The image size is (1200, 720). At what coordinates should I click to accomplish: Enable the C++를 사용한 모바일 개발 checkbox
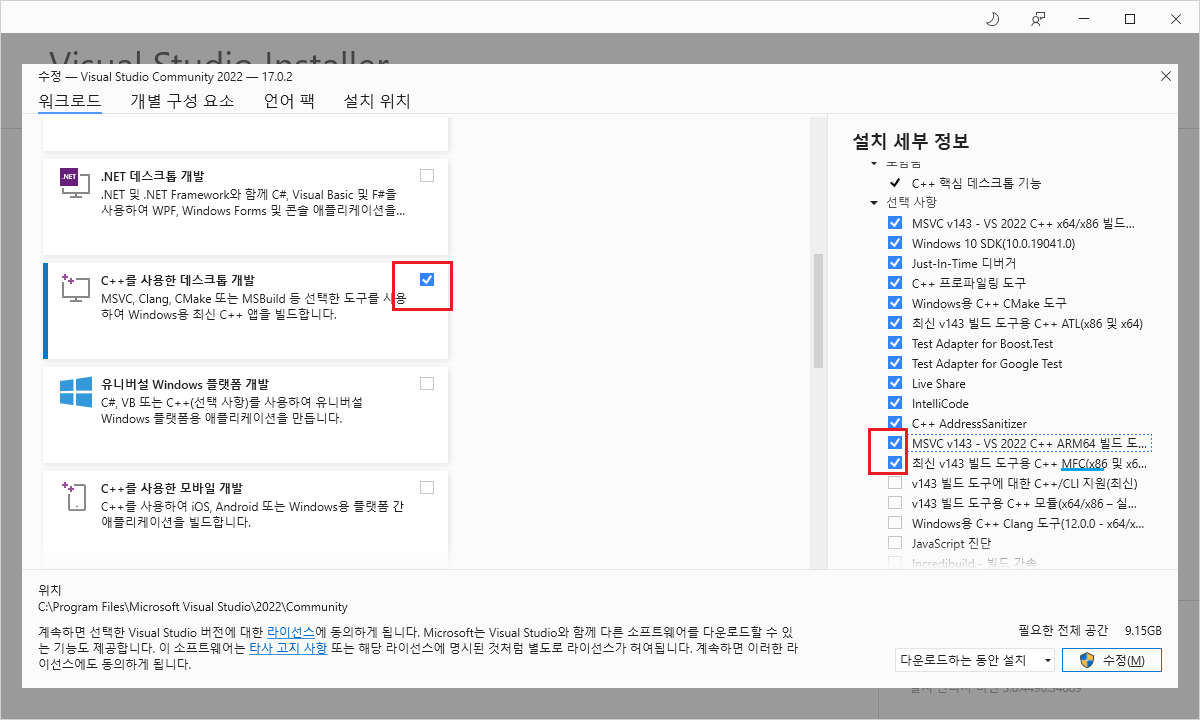click(427, 488)
